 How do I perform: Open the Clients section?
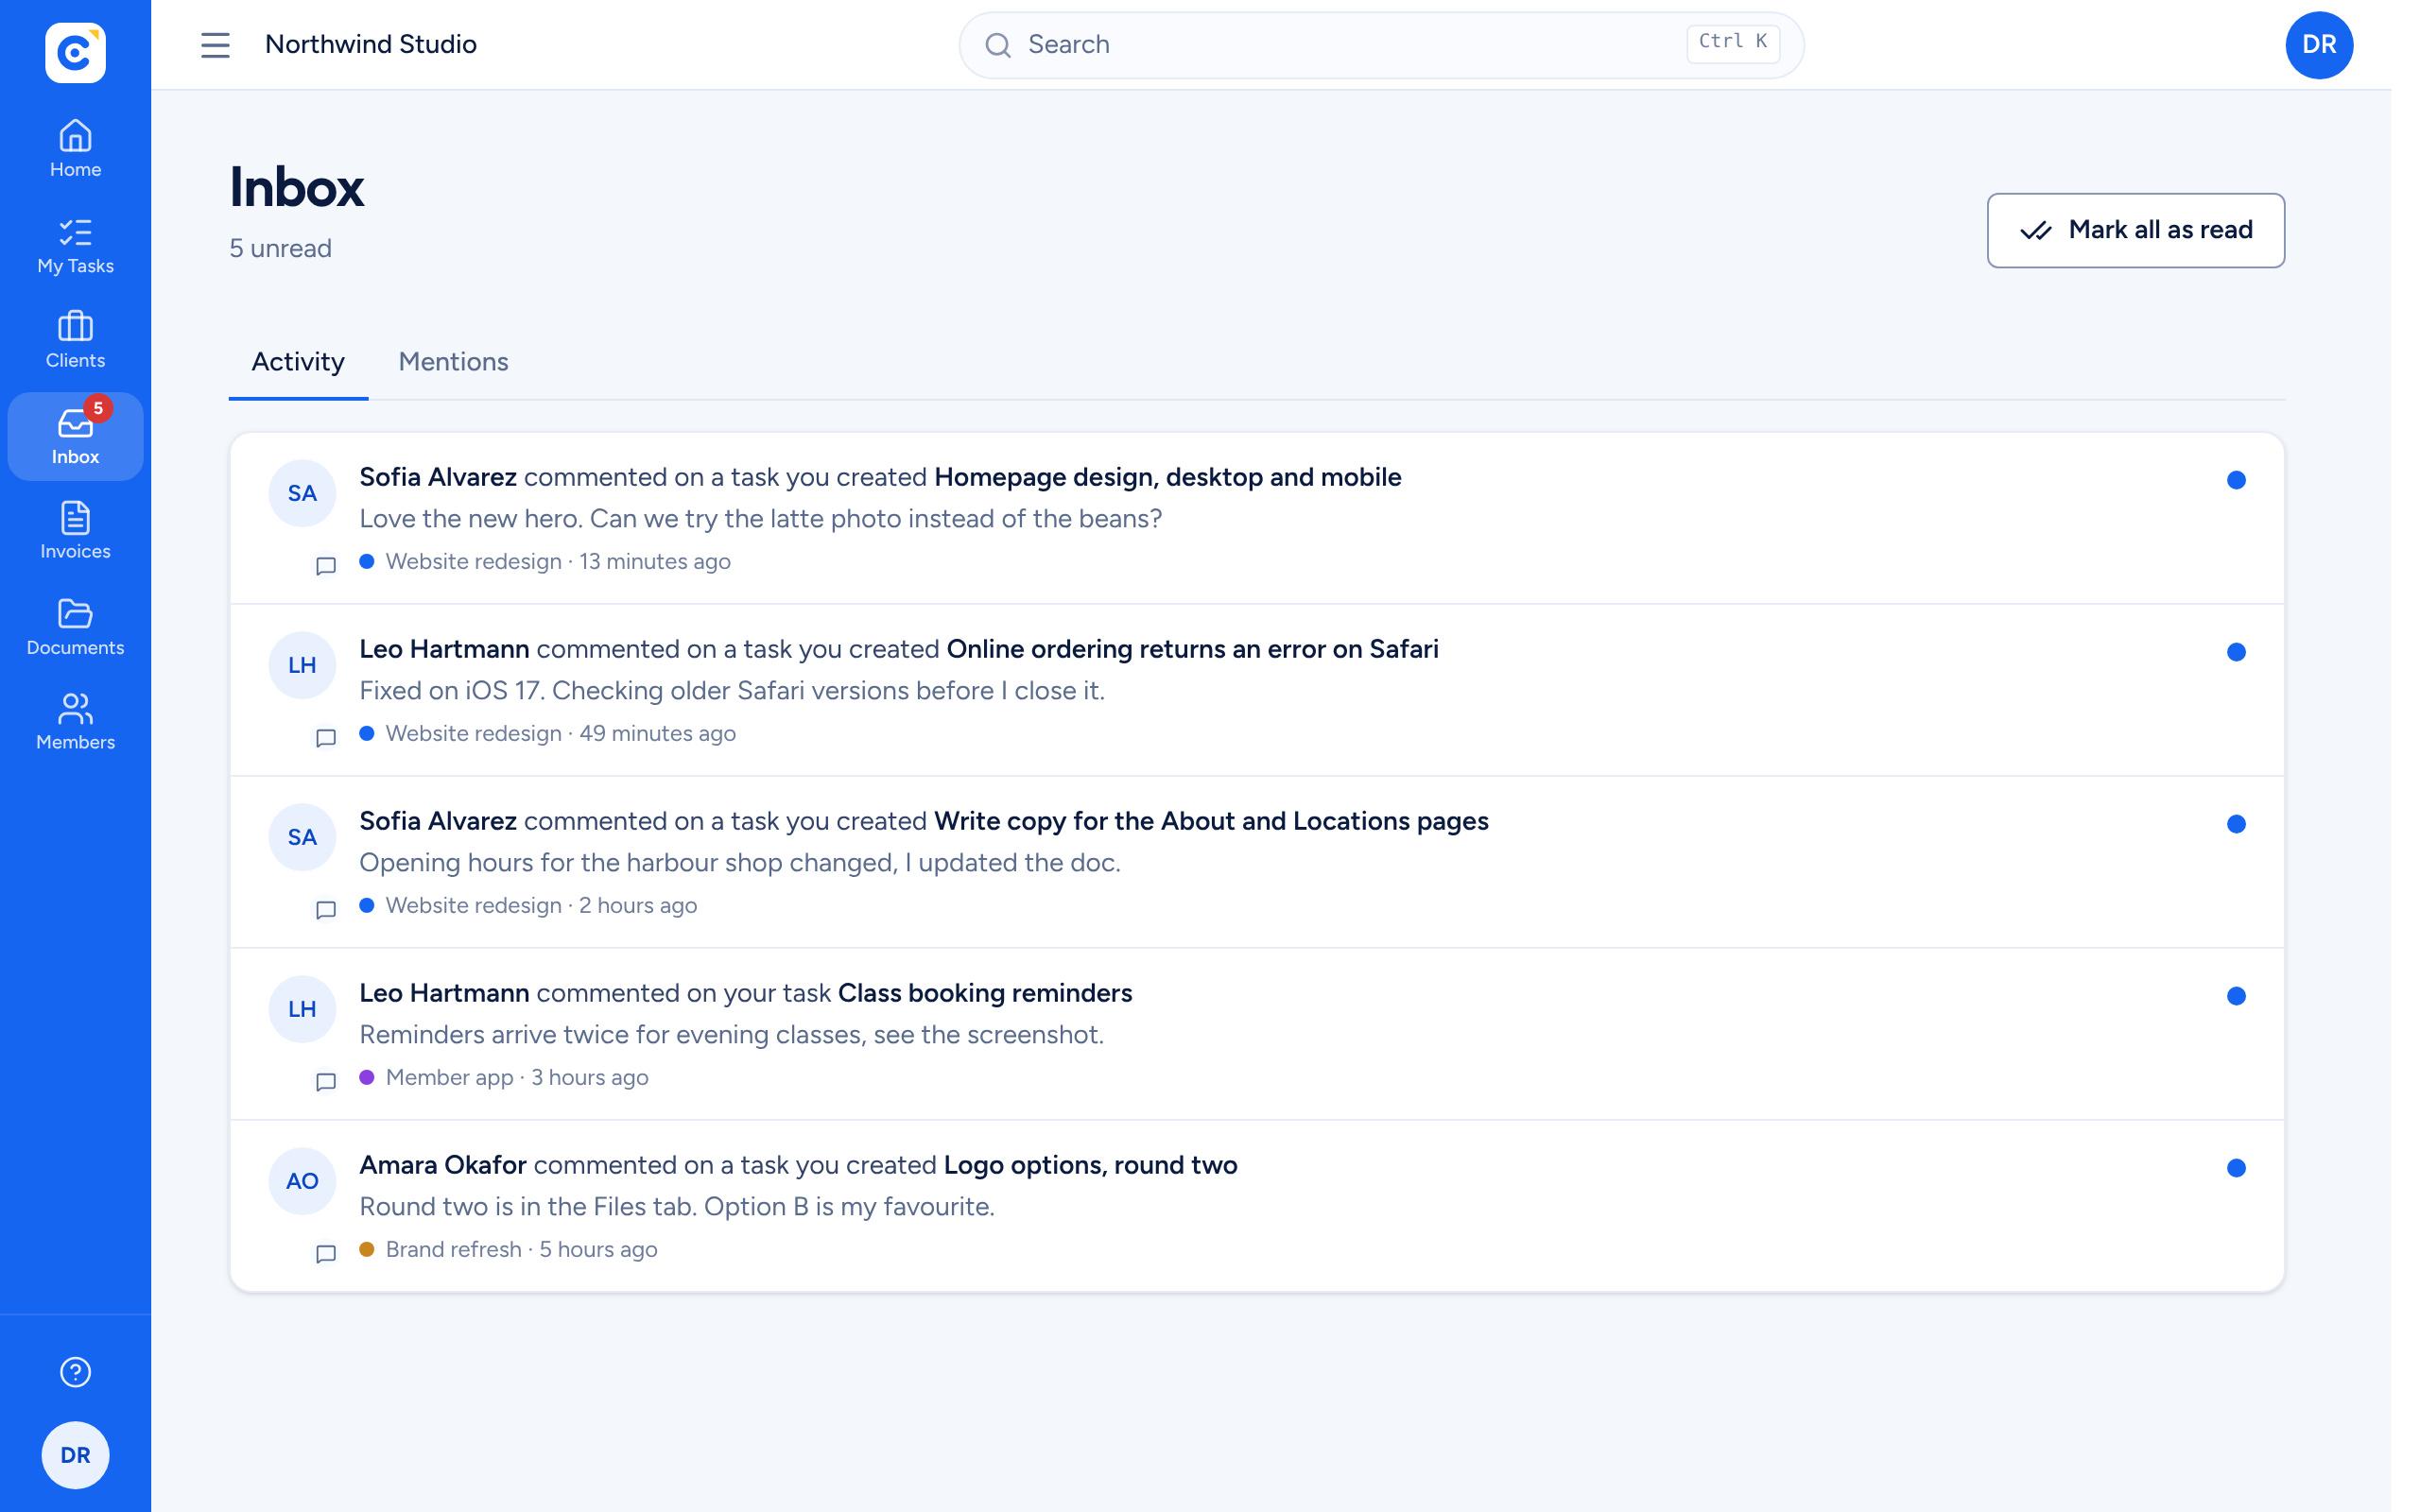pyautogui.click(x=75, y=341)
